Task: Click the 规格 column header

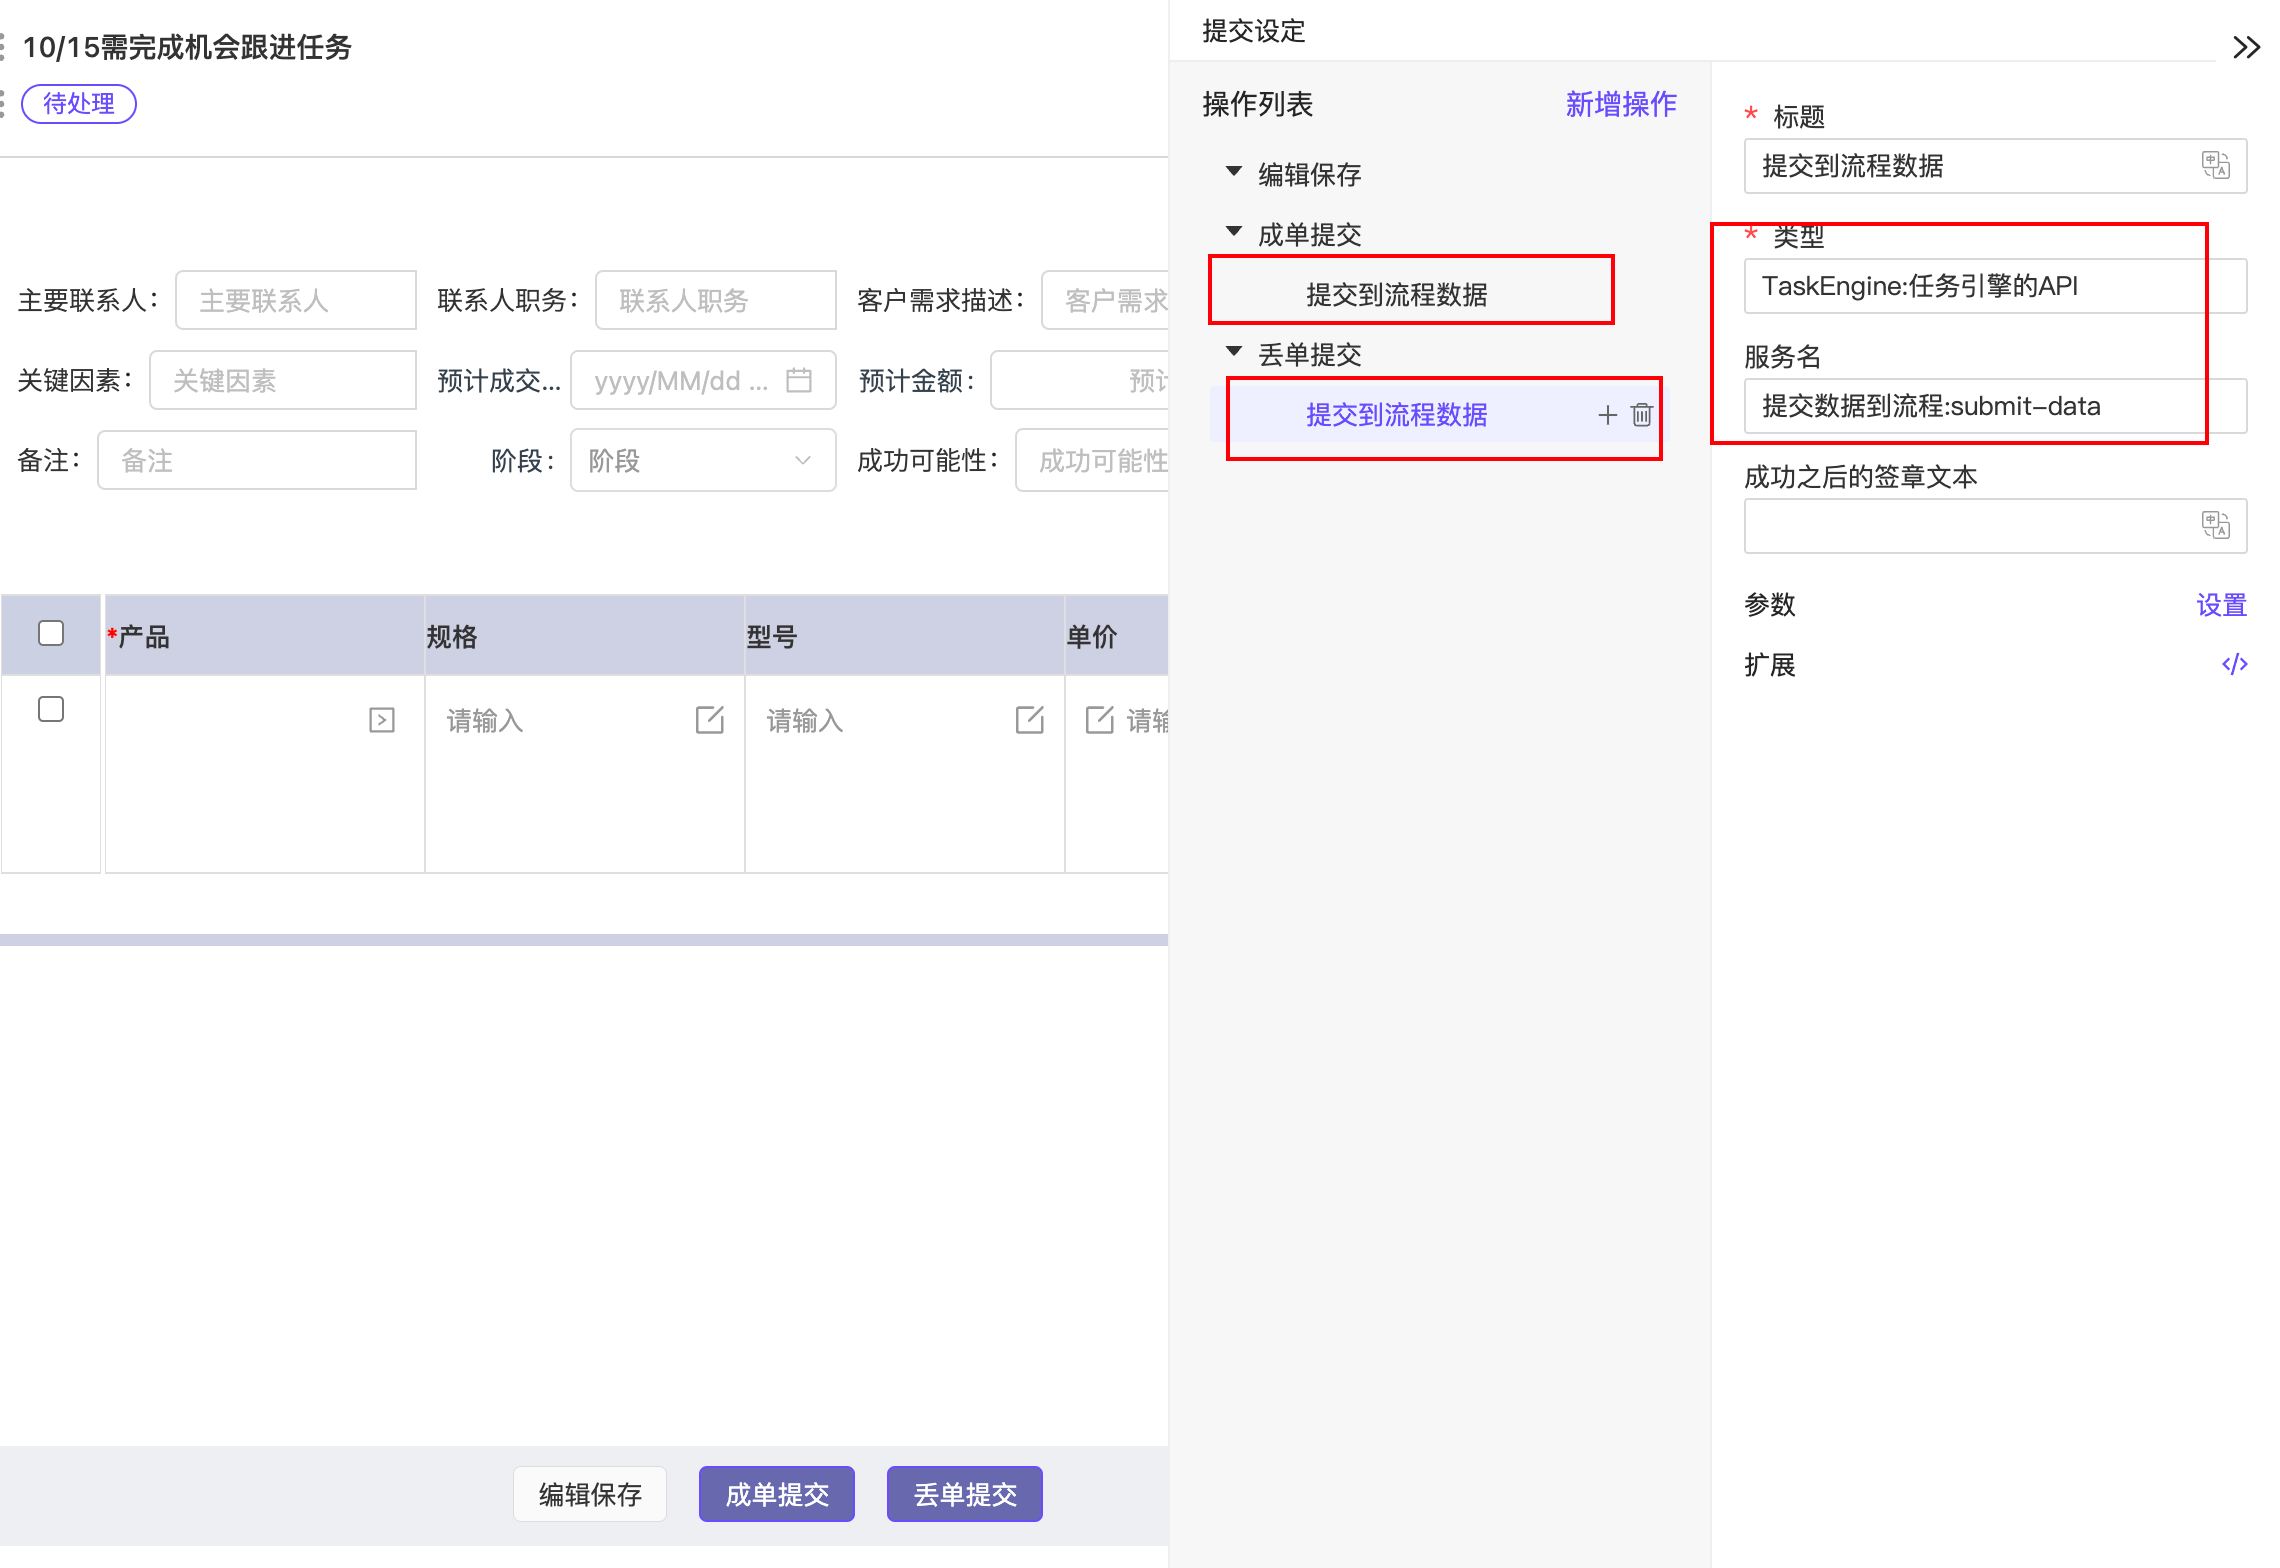Action: pyautogui.click(x=585, y=636)
